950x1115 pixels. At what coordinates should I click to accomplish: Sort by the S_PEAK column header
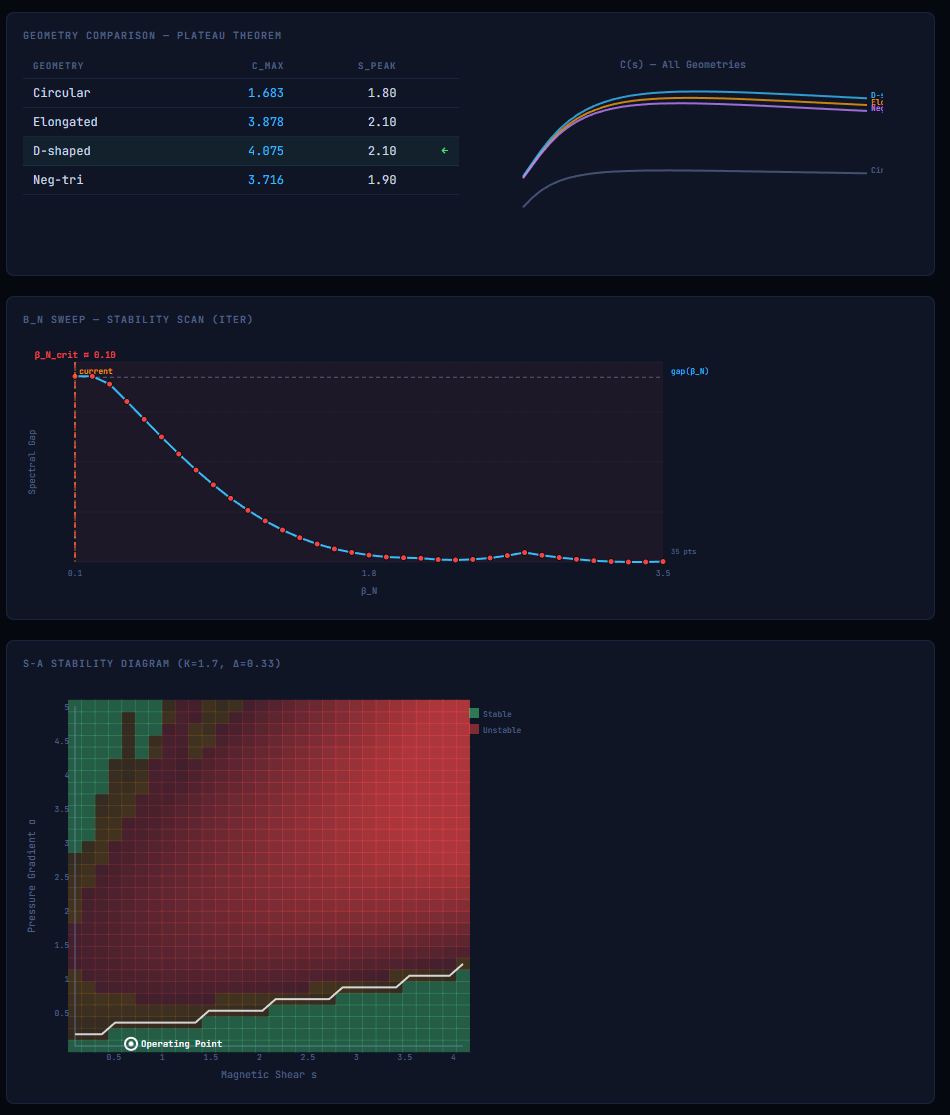tap(377, 66)
